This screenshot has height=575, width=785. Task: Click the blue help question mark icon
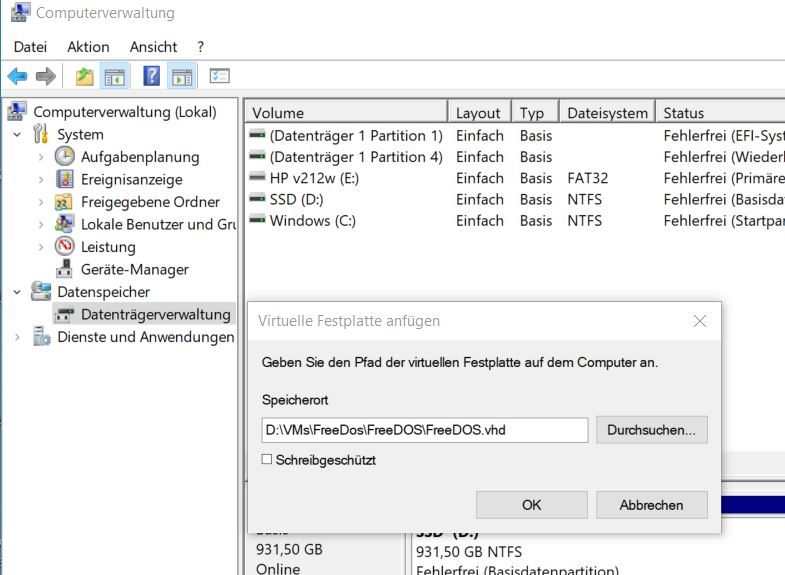(x=151, y=76)
